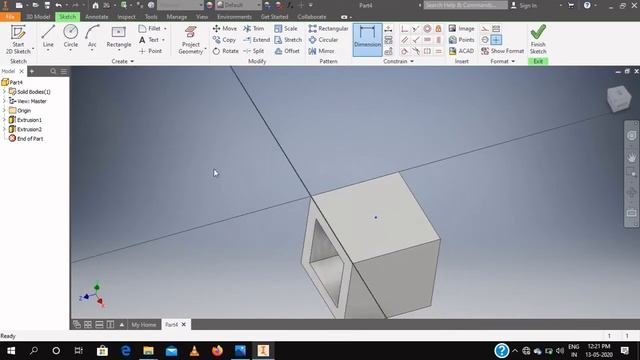Screen dimensions: 640x360
Task: Select the Circle sketch tool
Action: (71, 36)
